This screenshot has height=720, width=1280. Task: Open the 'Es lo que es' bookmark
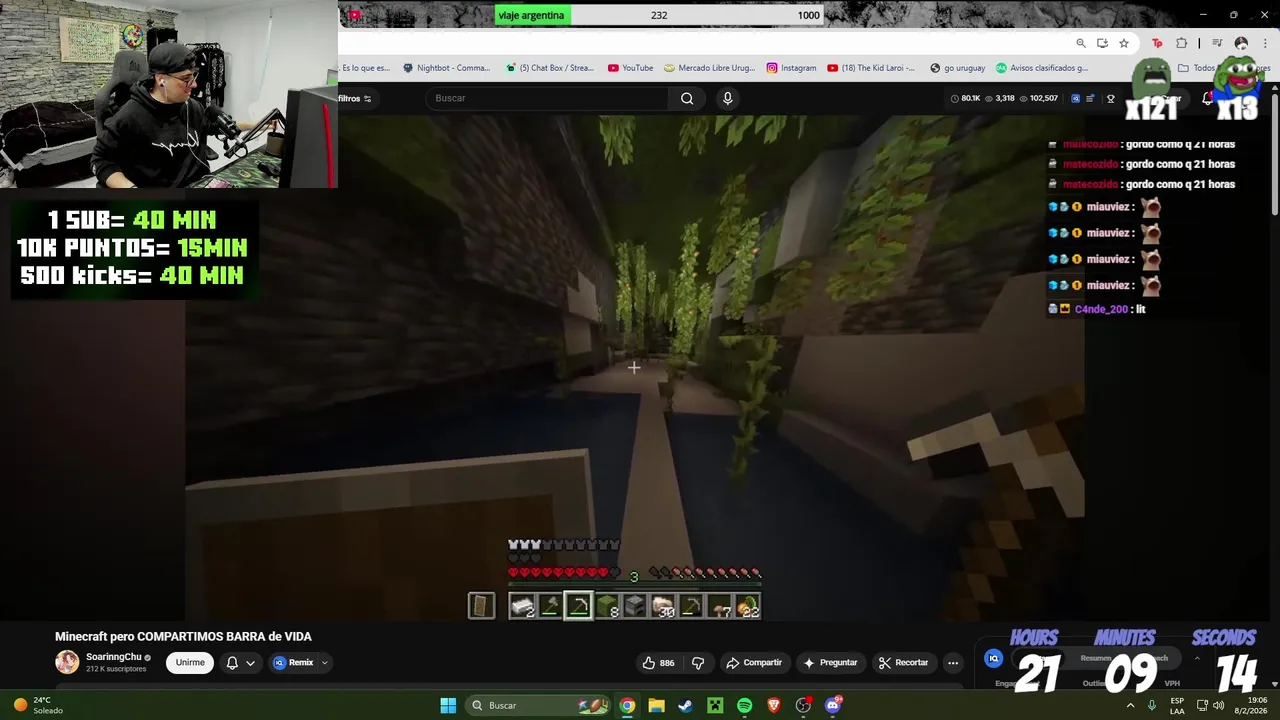(x=364, y=68)
